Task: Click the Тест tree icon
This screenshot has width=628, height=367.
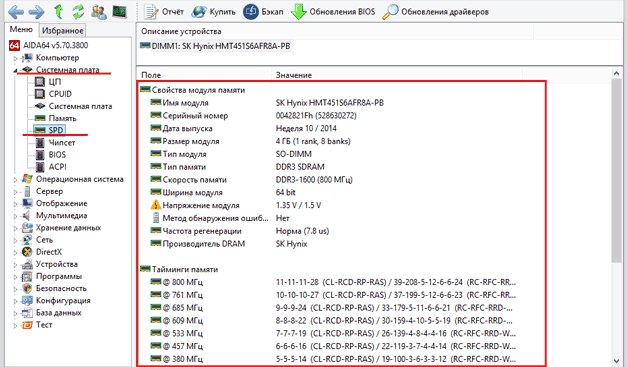Action: [x=27, y=325]
